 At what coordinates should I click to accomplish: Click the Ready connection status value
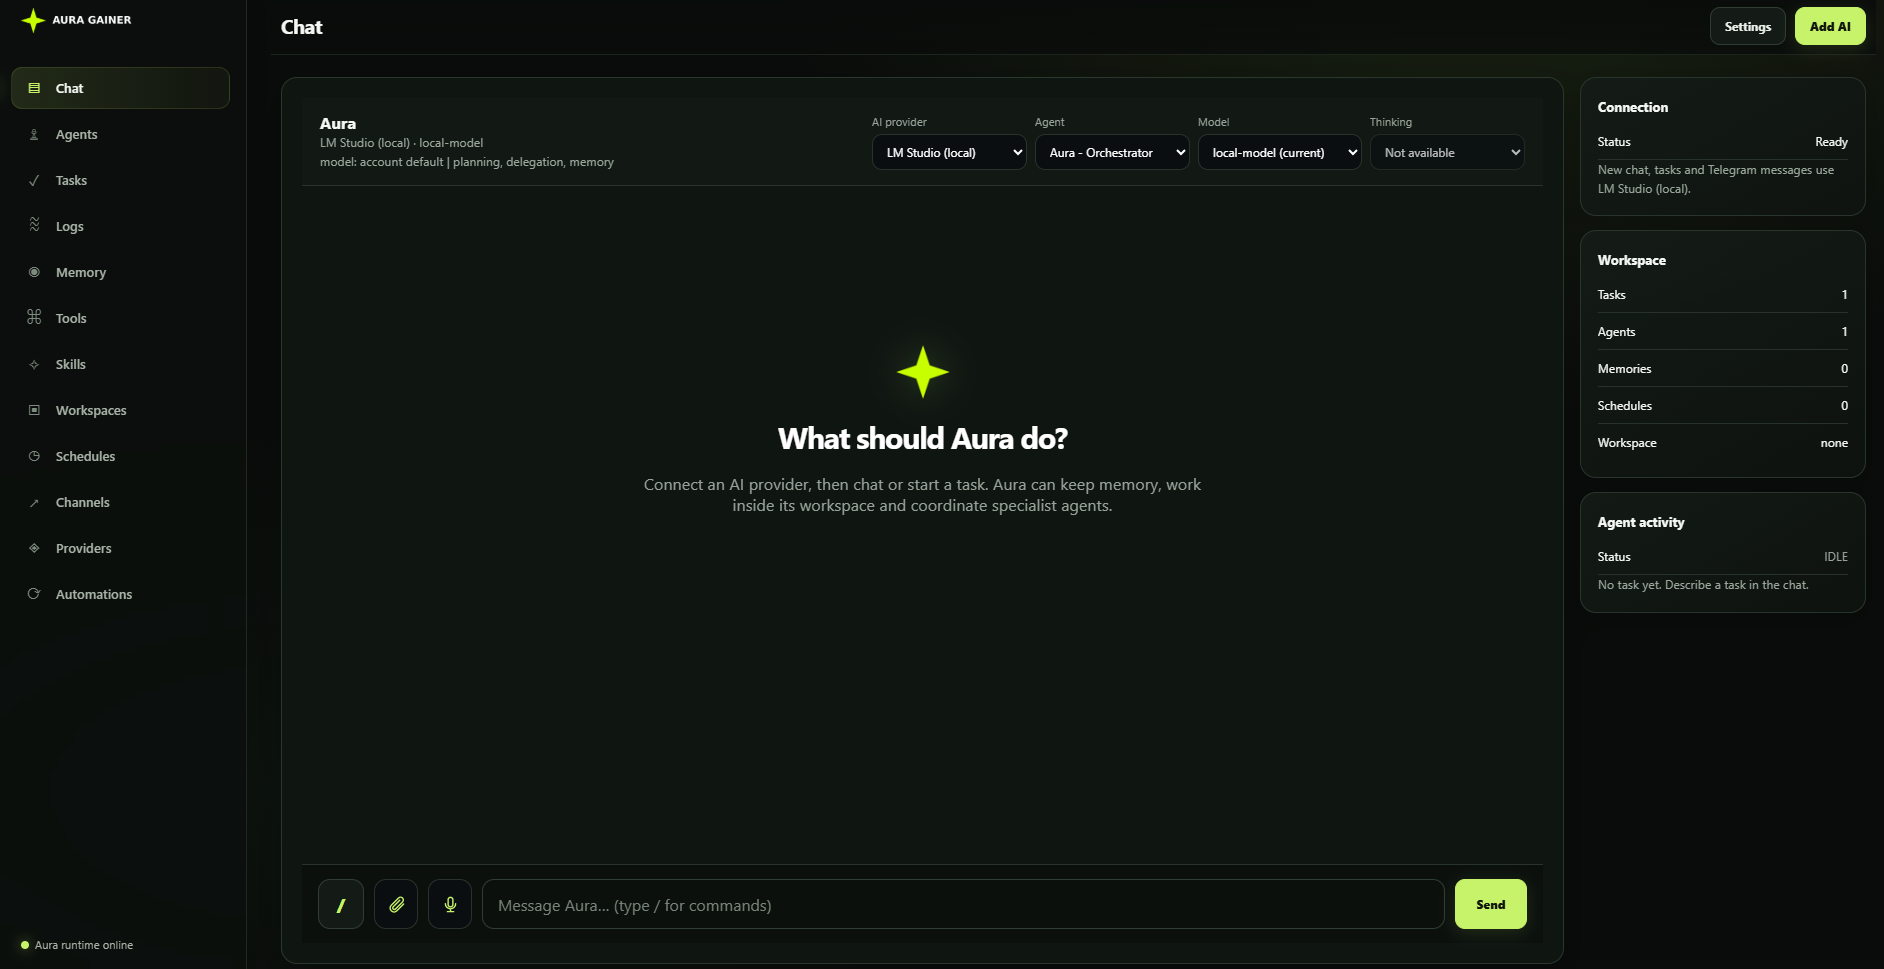coord(1831,142)
